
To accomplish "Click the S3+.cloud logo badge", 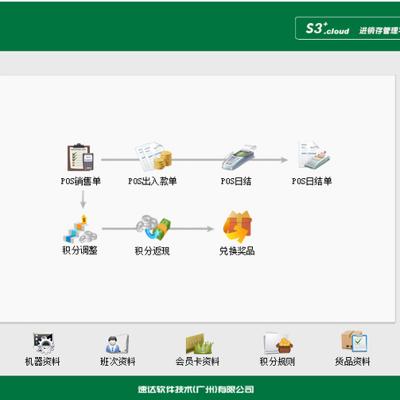I will 348,28.
